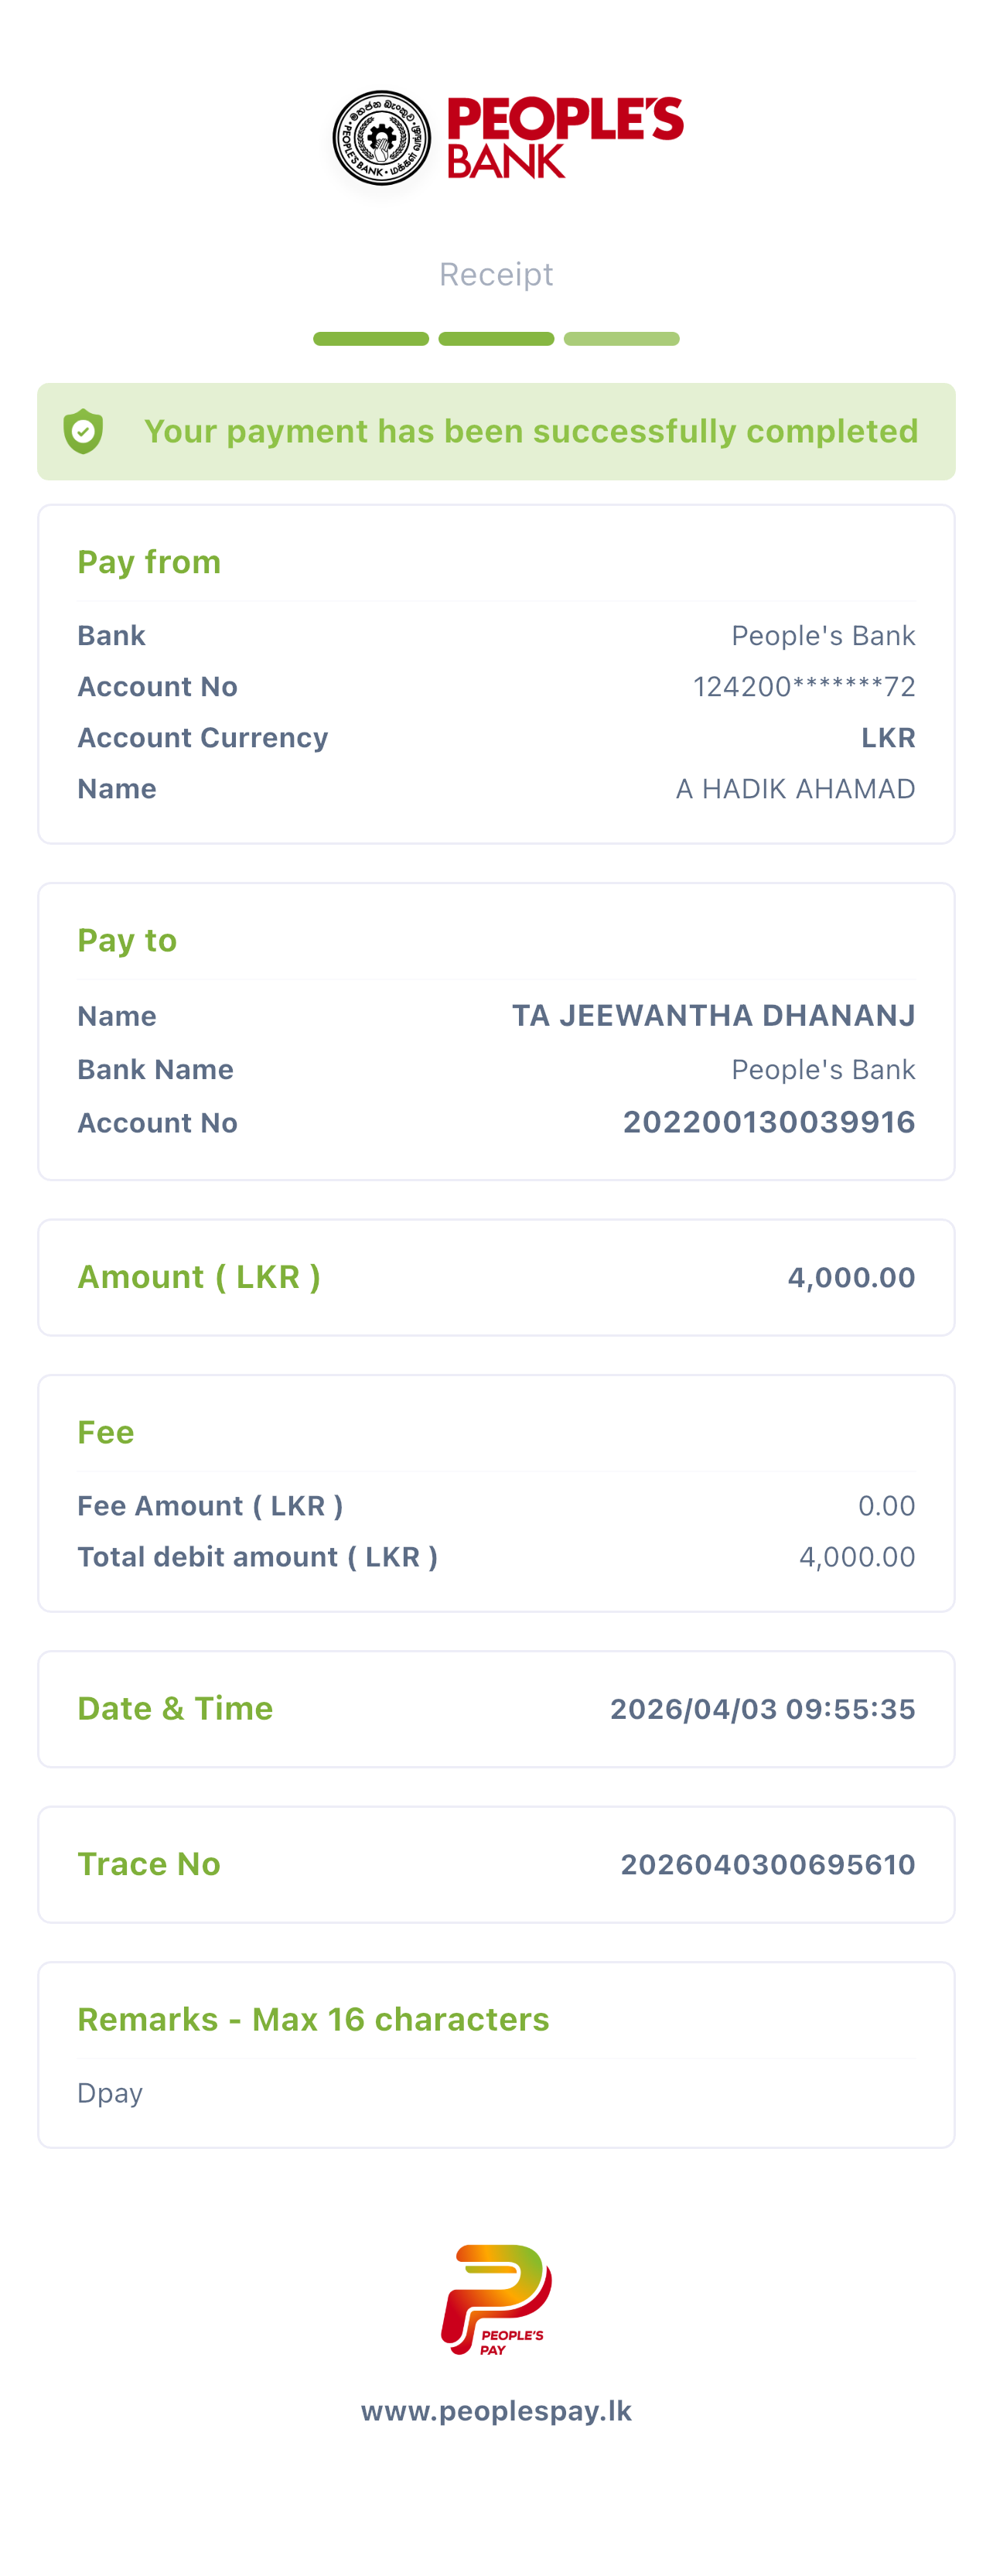
Task: Click the Total debit amount row
Action: pos(496,1557)
